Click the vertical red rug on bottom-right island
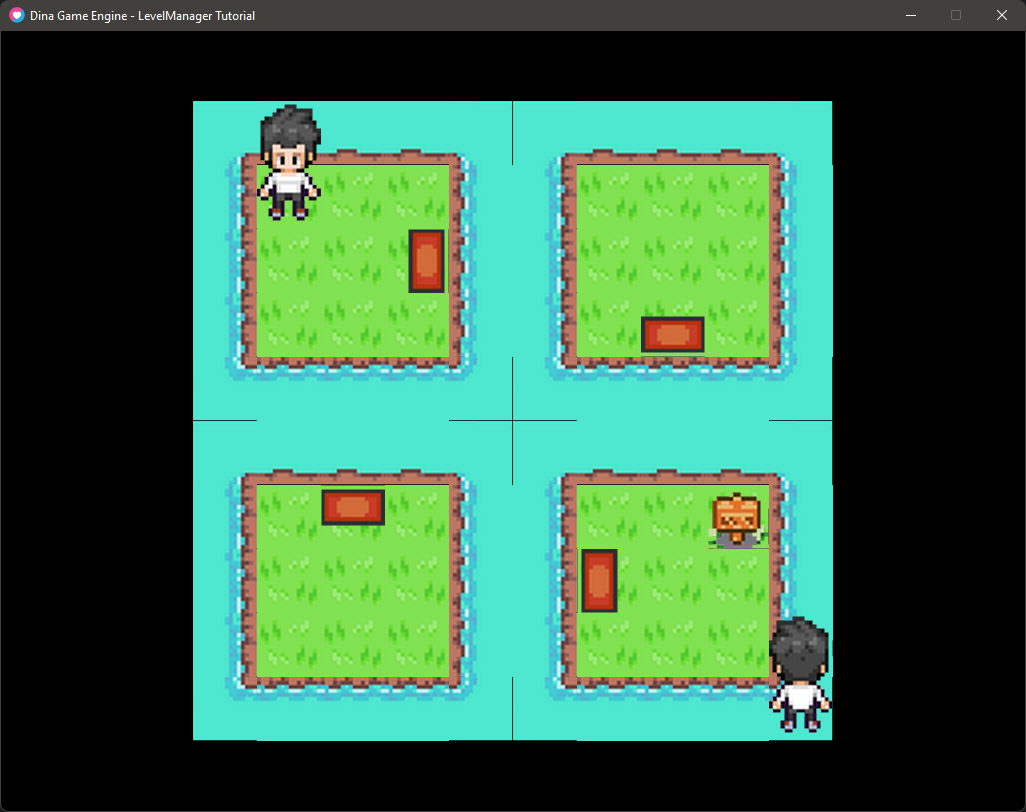 click(599, 580)
